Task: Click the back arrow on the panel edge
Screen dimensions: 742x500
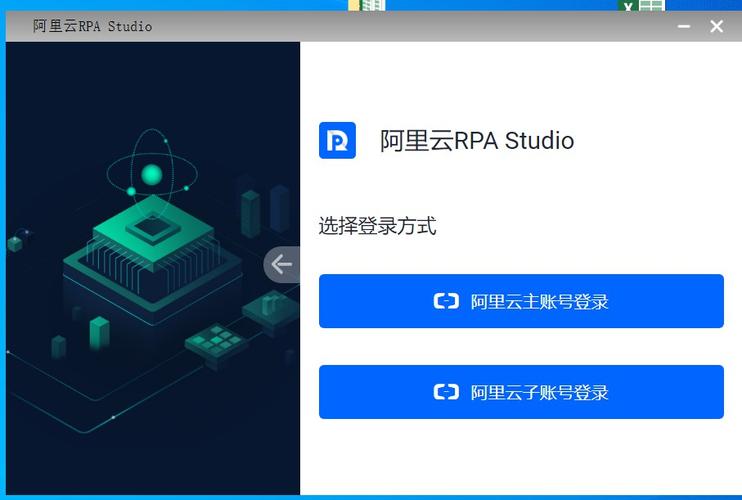Action: tap(282, 264)
